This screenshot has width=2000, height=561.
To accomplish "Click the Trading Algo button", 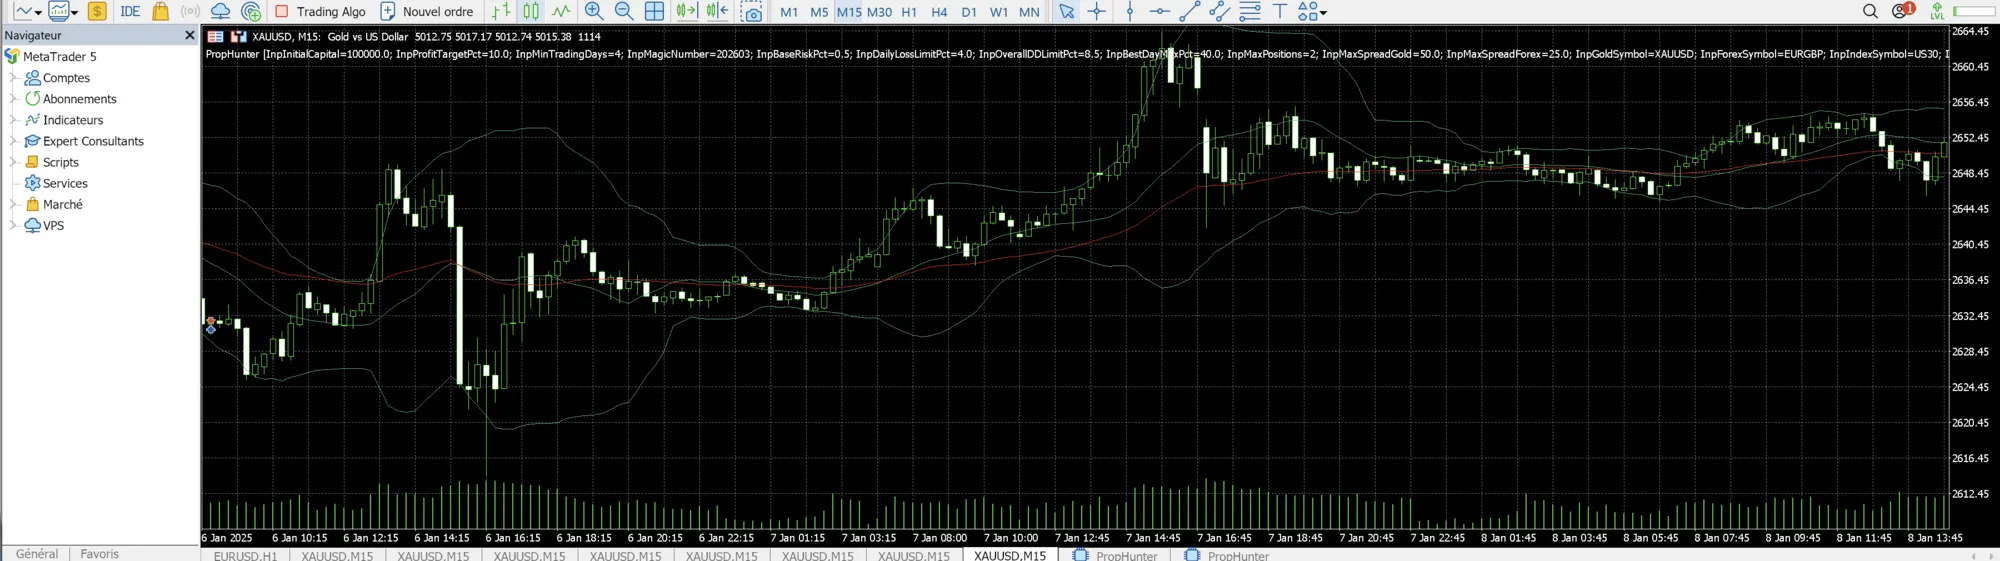I will click(x=320, y=11).
